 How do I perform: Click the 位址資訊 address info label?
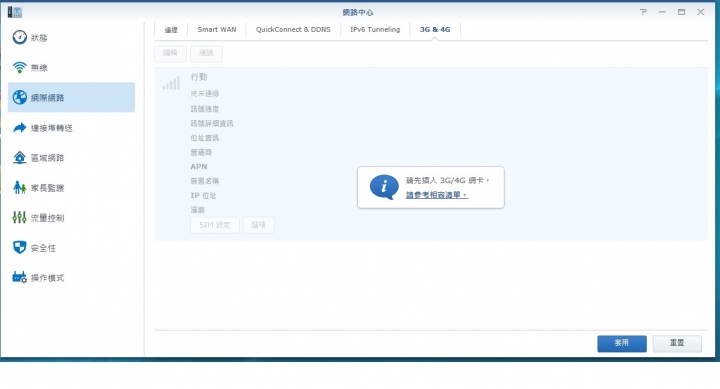tap(205, 138)
